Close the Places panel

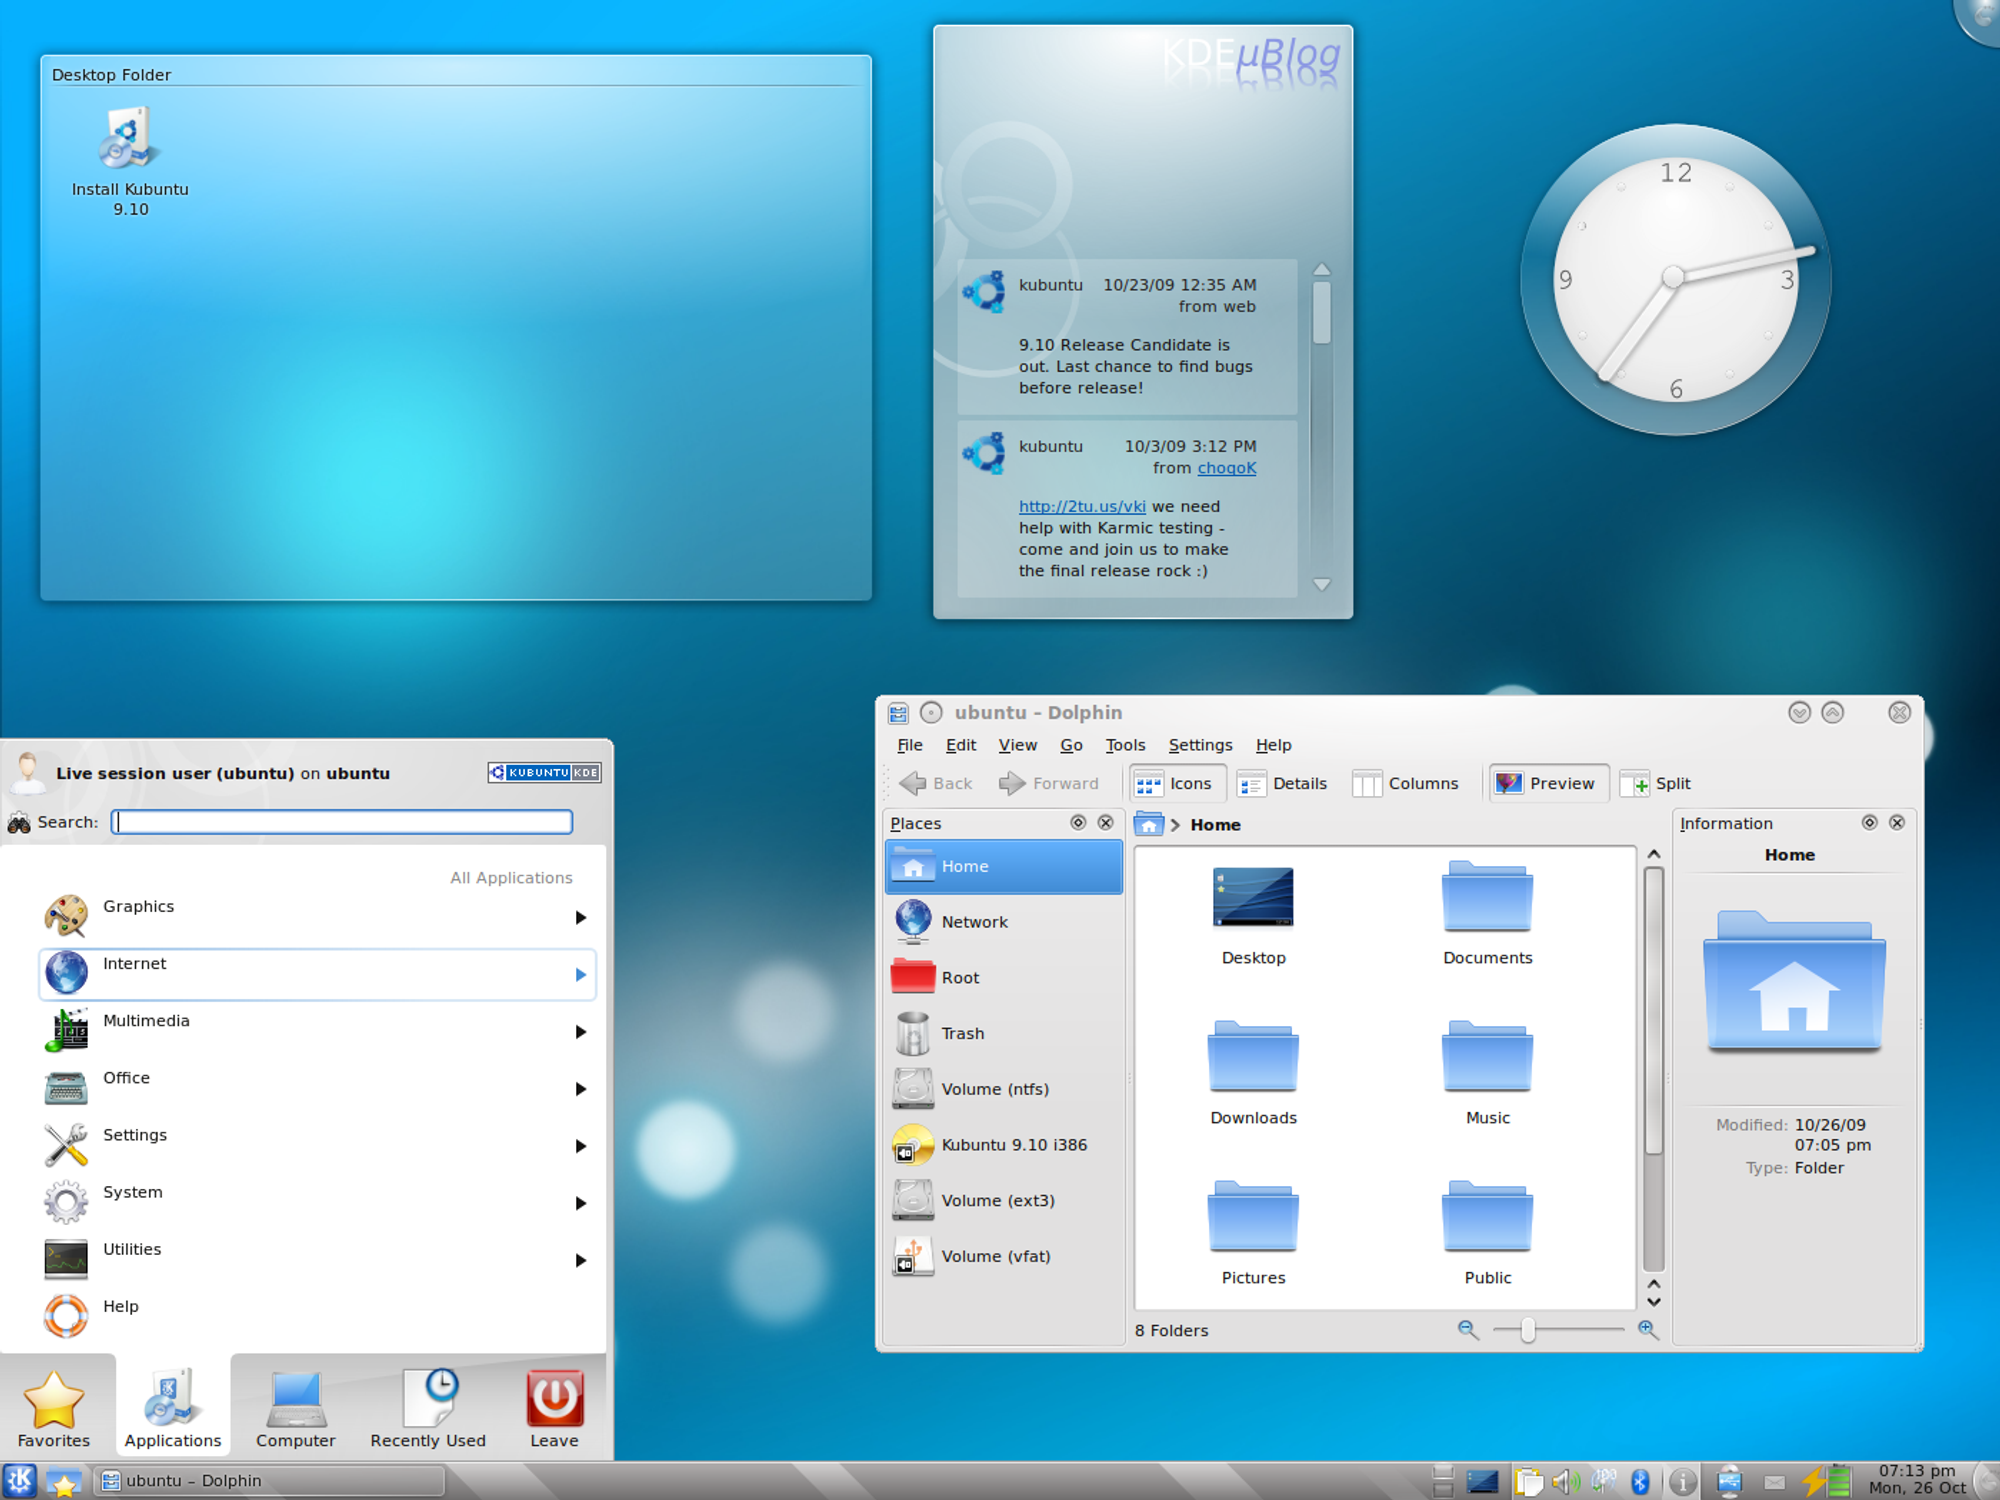tap(1105, 822)
